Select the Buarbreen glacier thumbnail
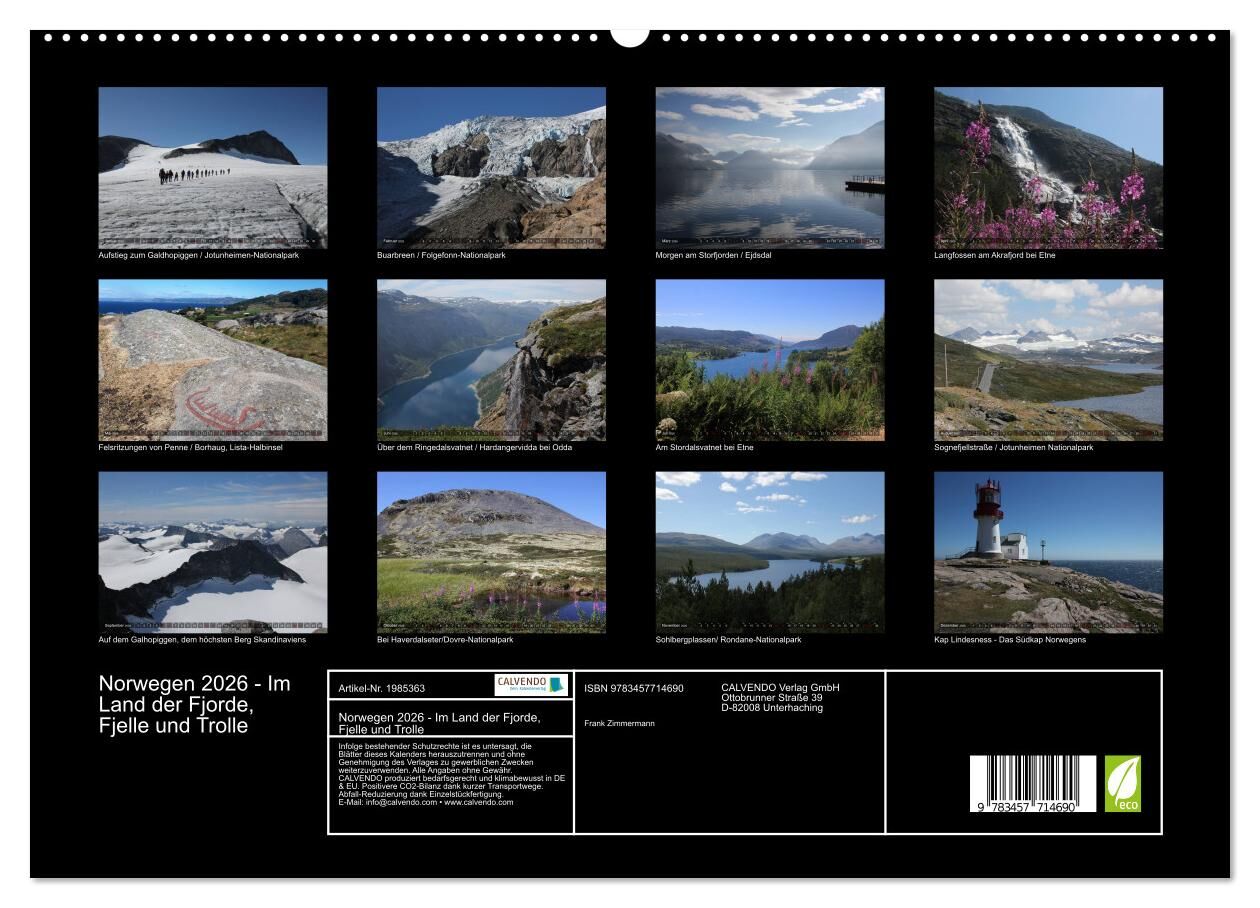 [491, 167]
